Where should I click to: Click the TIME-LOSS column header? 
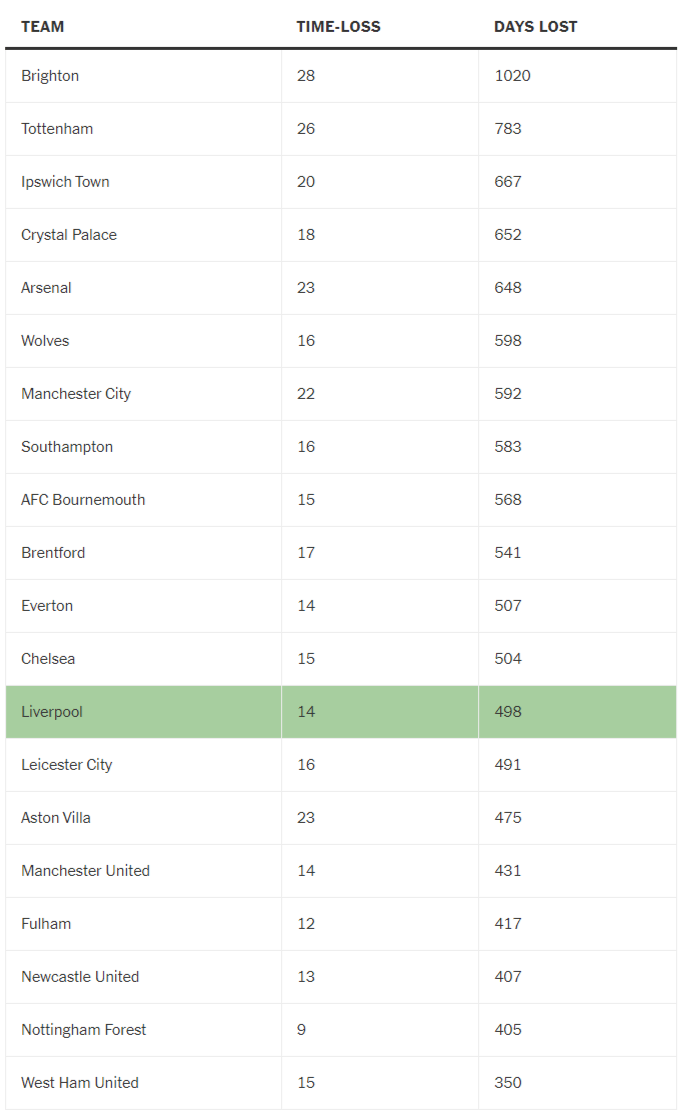point(338,27)
